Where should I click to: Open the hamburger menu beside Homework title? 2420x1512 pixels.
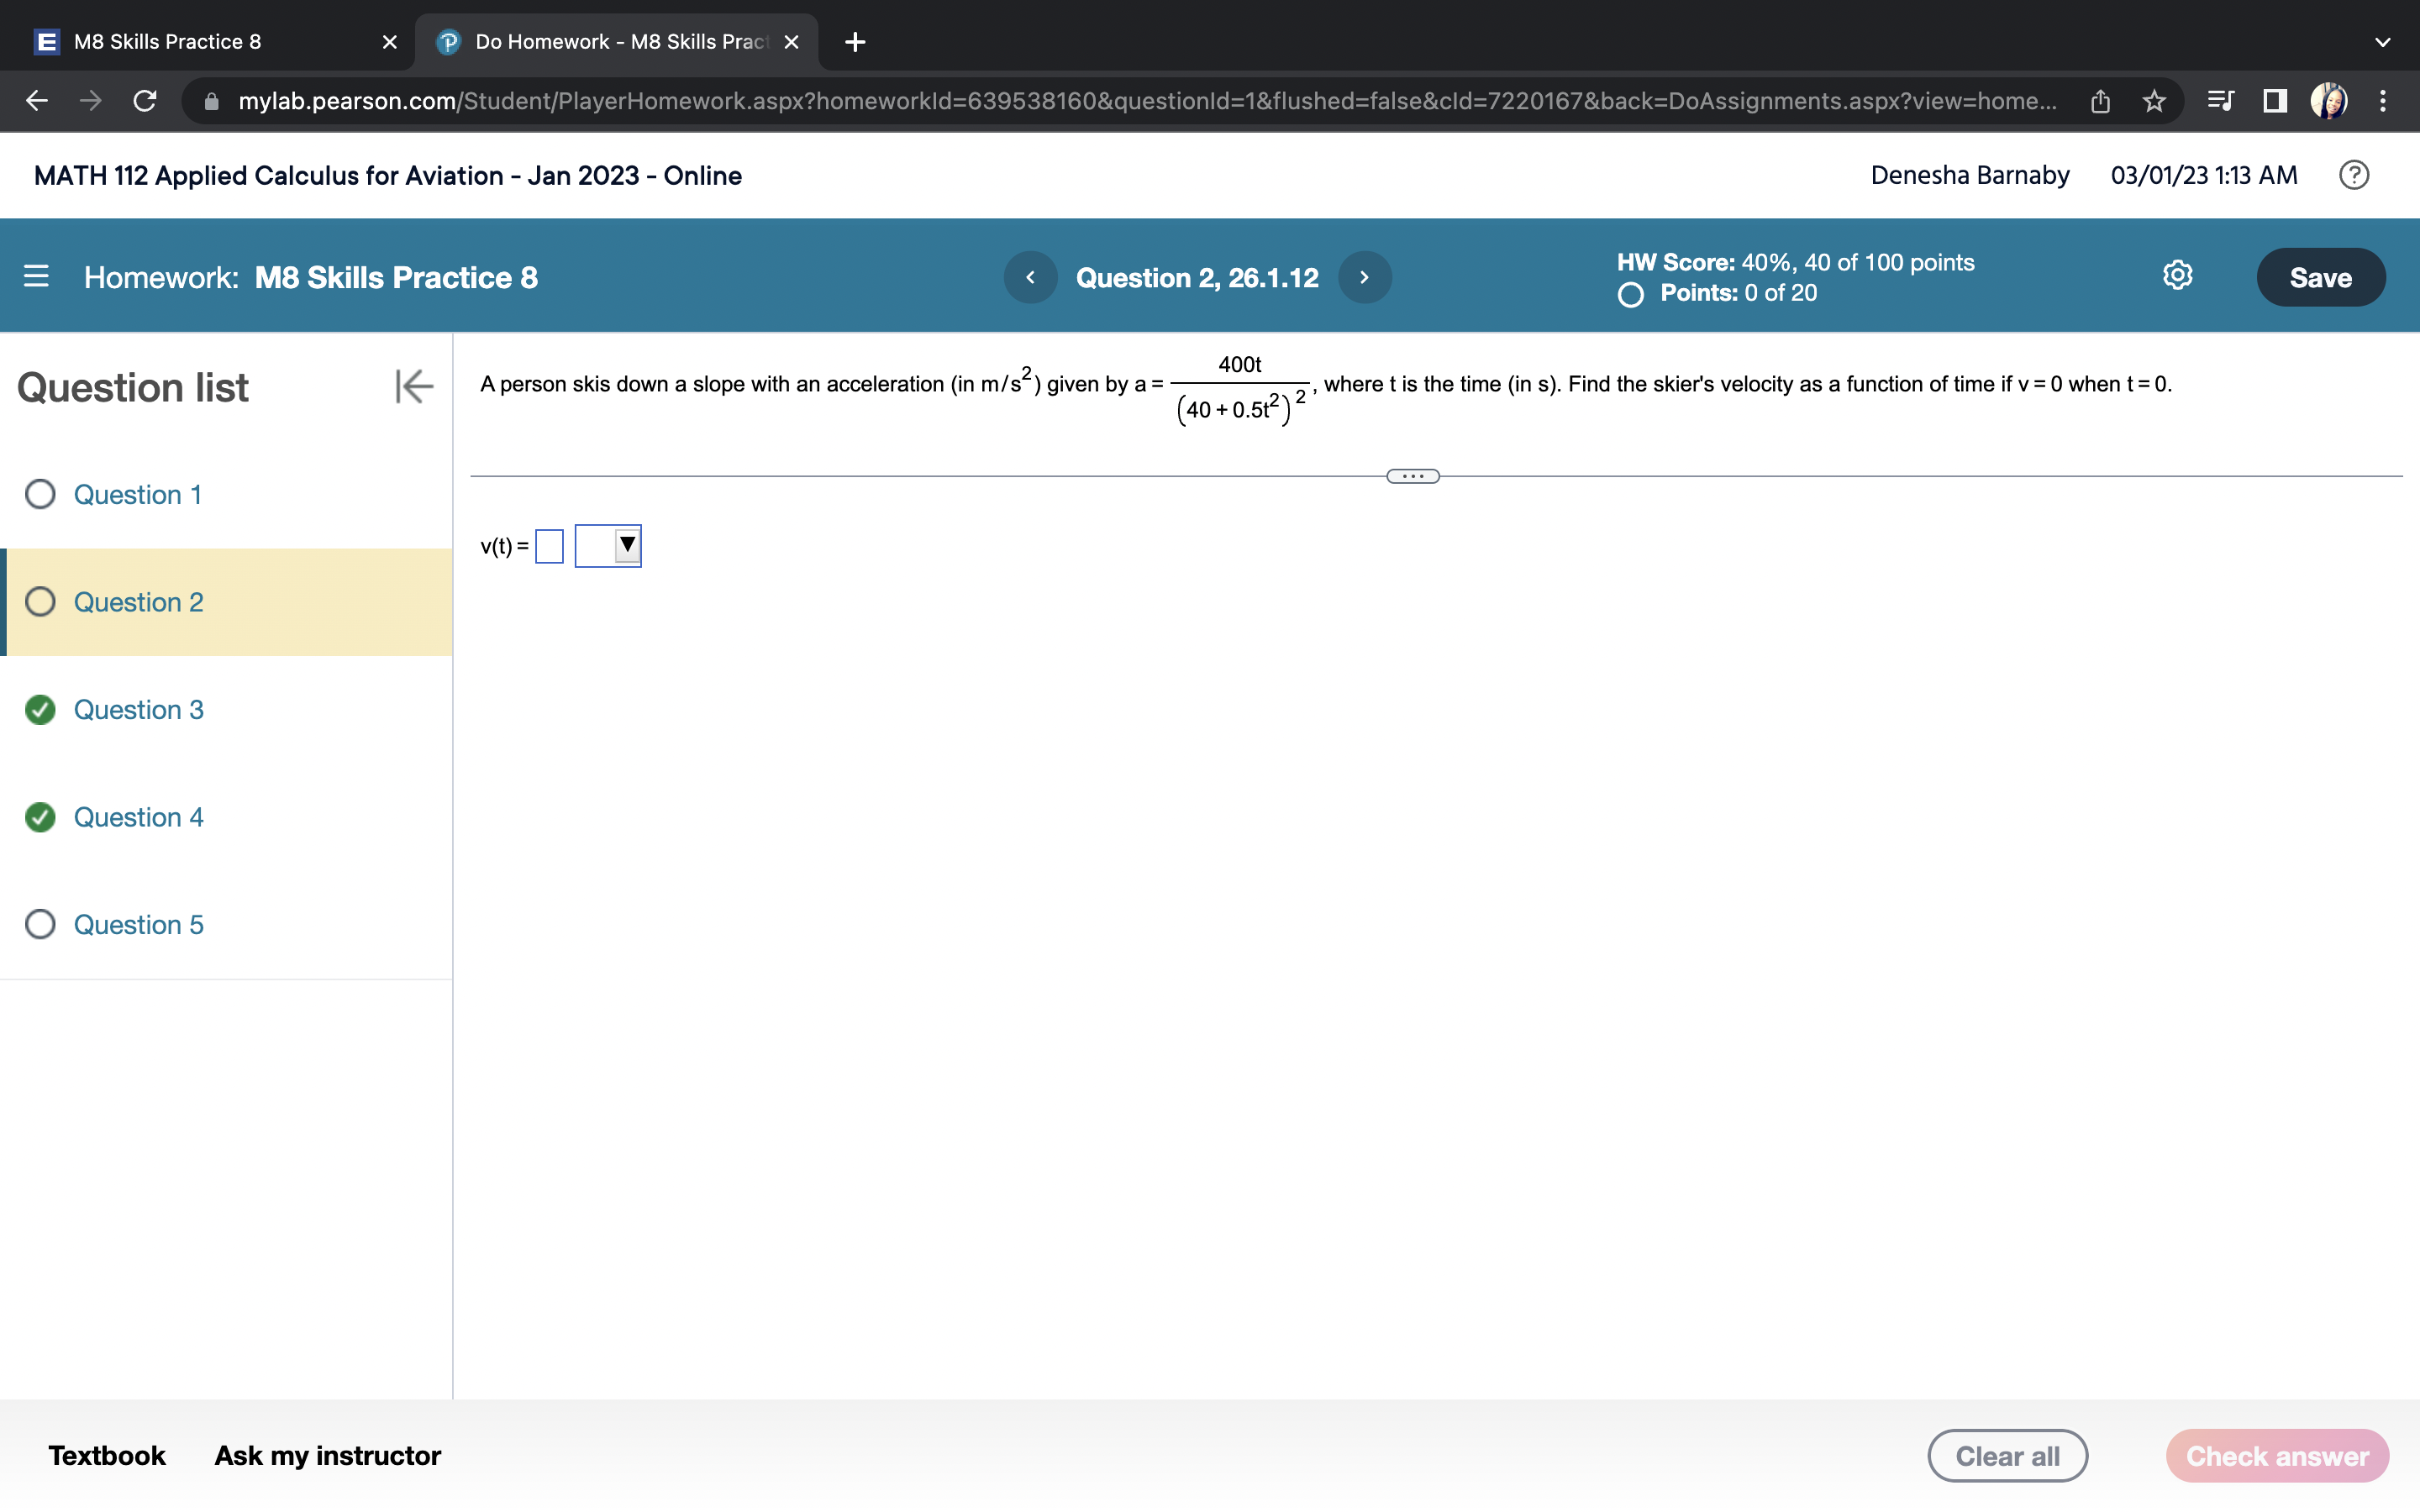point(36,276)
